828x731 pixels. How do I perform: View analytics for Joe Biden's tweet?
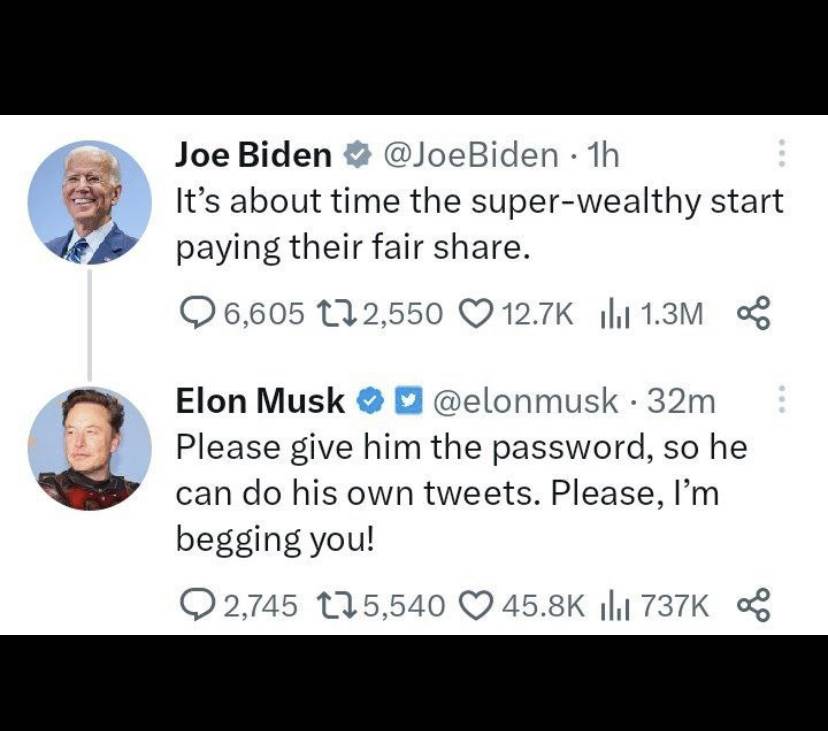pyautogui.click(x=613, y=314)
